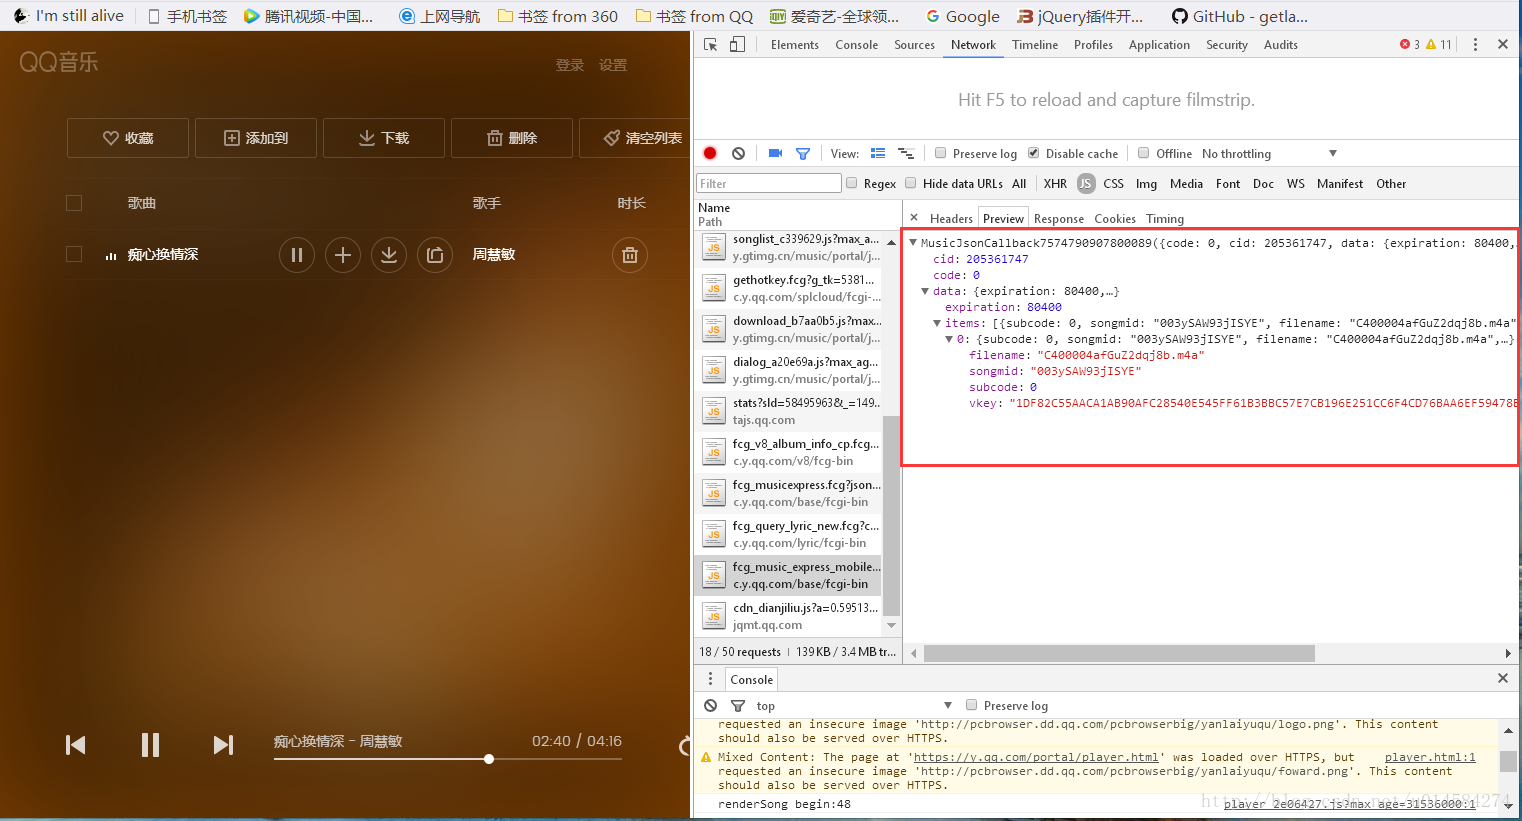Enable the Console Preserve log checkbox
This screenshot has width=1522, height=821.
971,705
